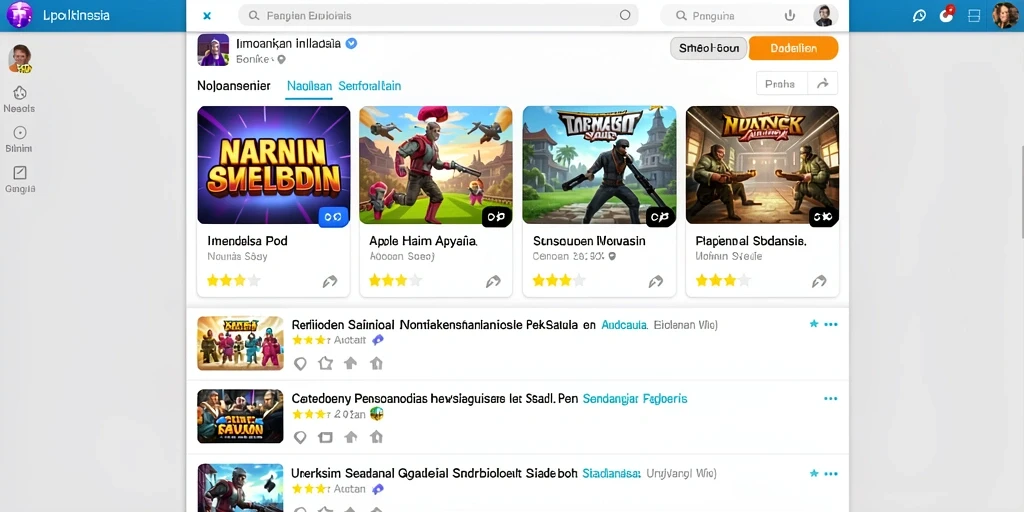
Task: Open the NARNIN SNELBDIN game thumbnail
Action: click(274, 165)
